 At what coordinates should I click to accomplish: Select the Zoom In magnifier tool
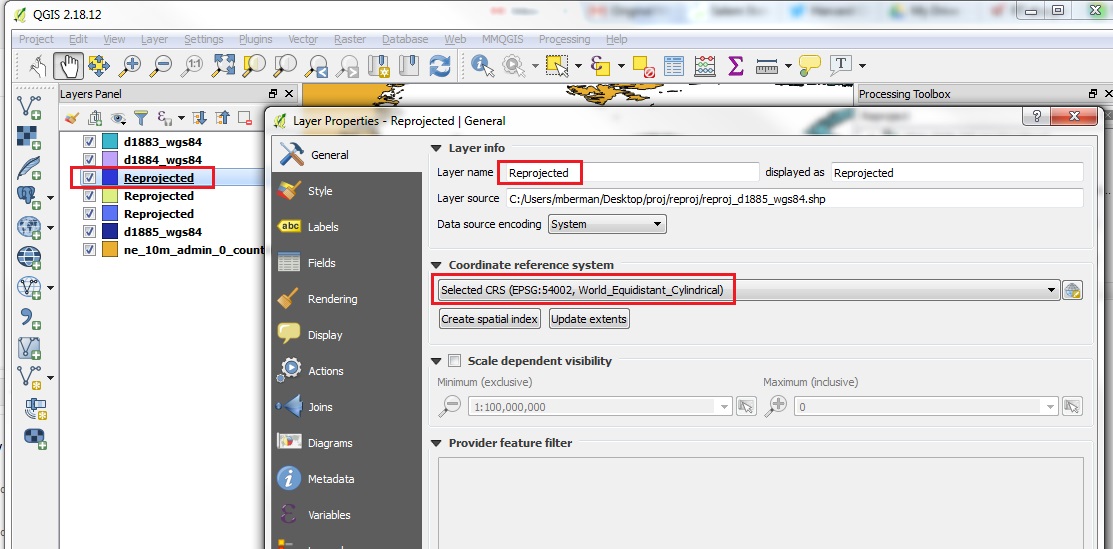pyautogui.click(x=129, y=66)
